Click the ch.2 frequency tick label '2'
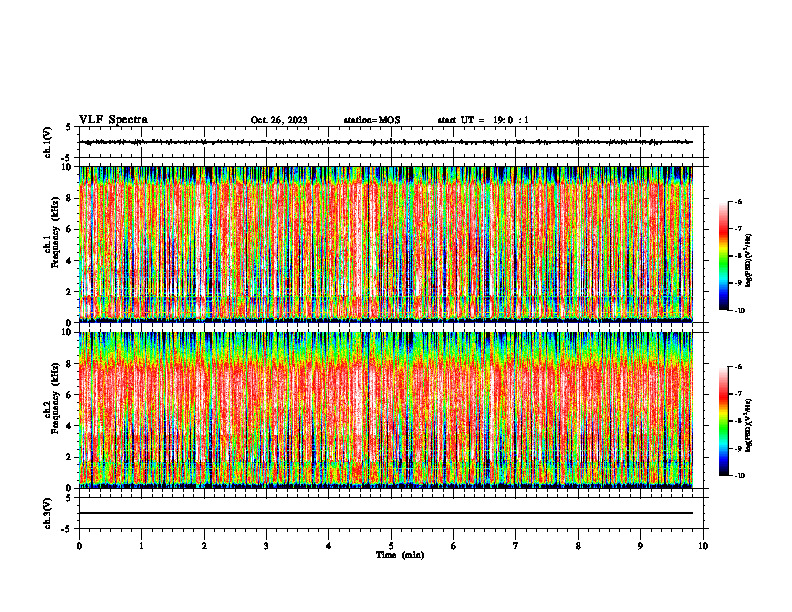The height and width of the screenshot is (612, 792). click(x=70, y=457)
